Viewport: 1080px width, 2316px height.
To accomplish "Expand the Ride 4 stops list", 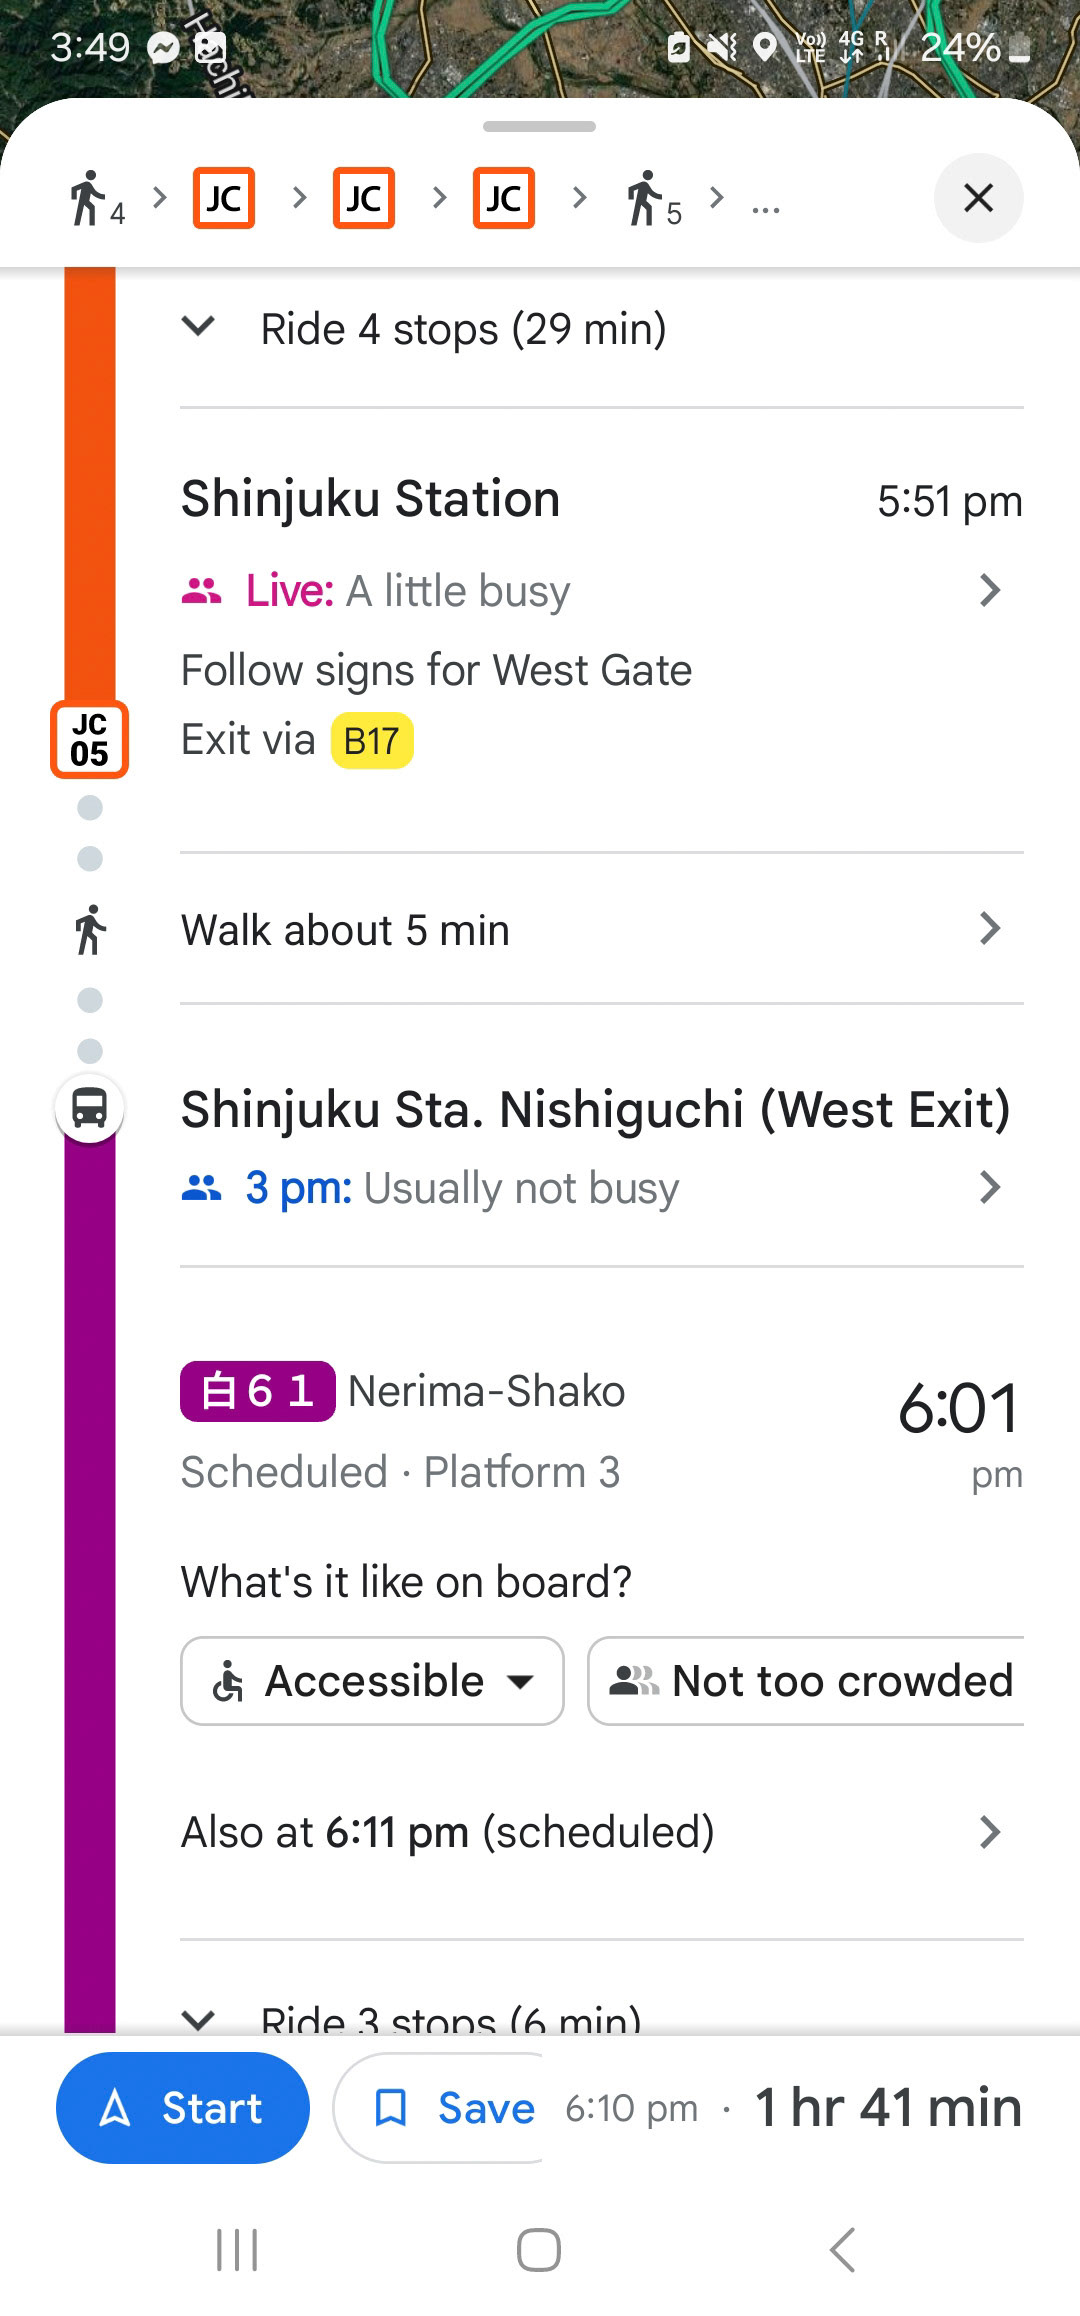I will 200,327.
